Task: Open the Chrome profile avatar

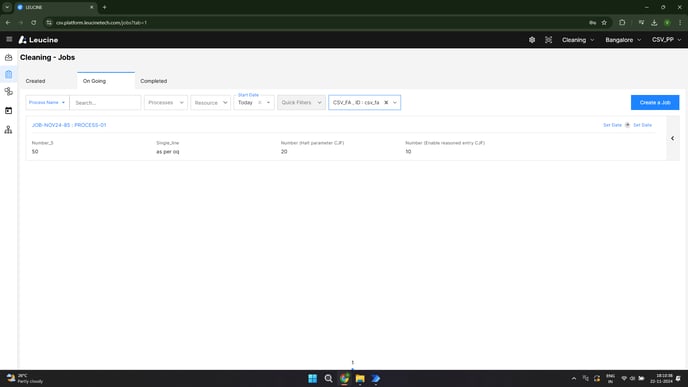Action: (x=667, y=22)
